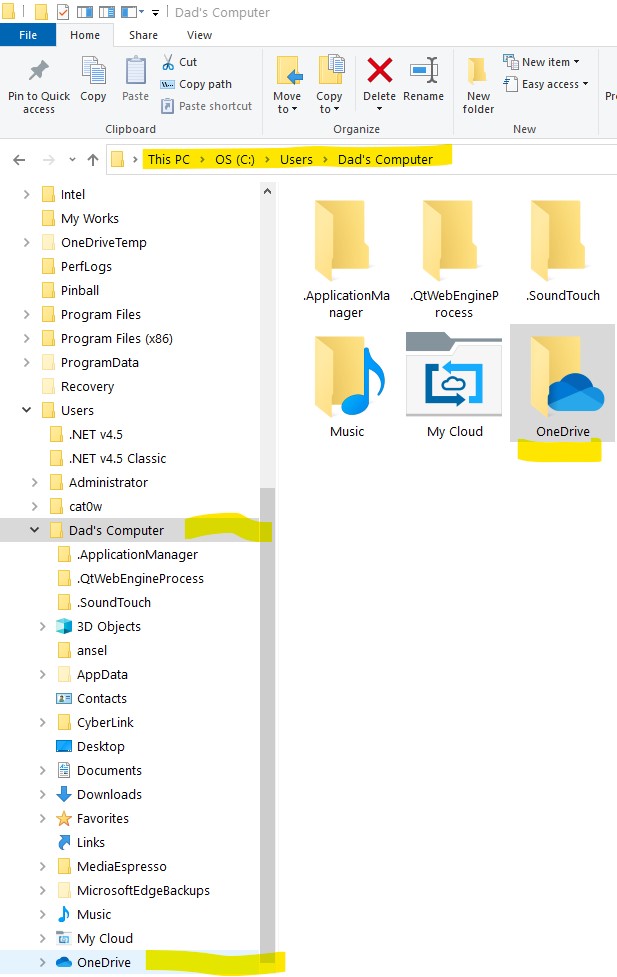Screen dimensions: 617x977
Task: Expand the cat0w tree node
Action: tap(34, 507)
